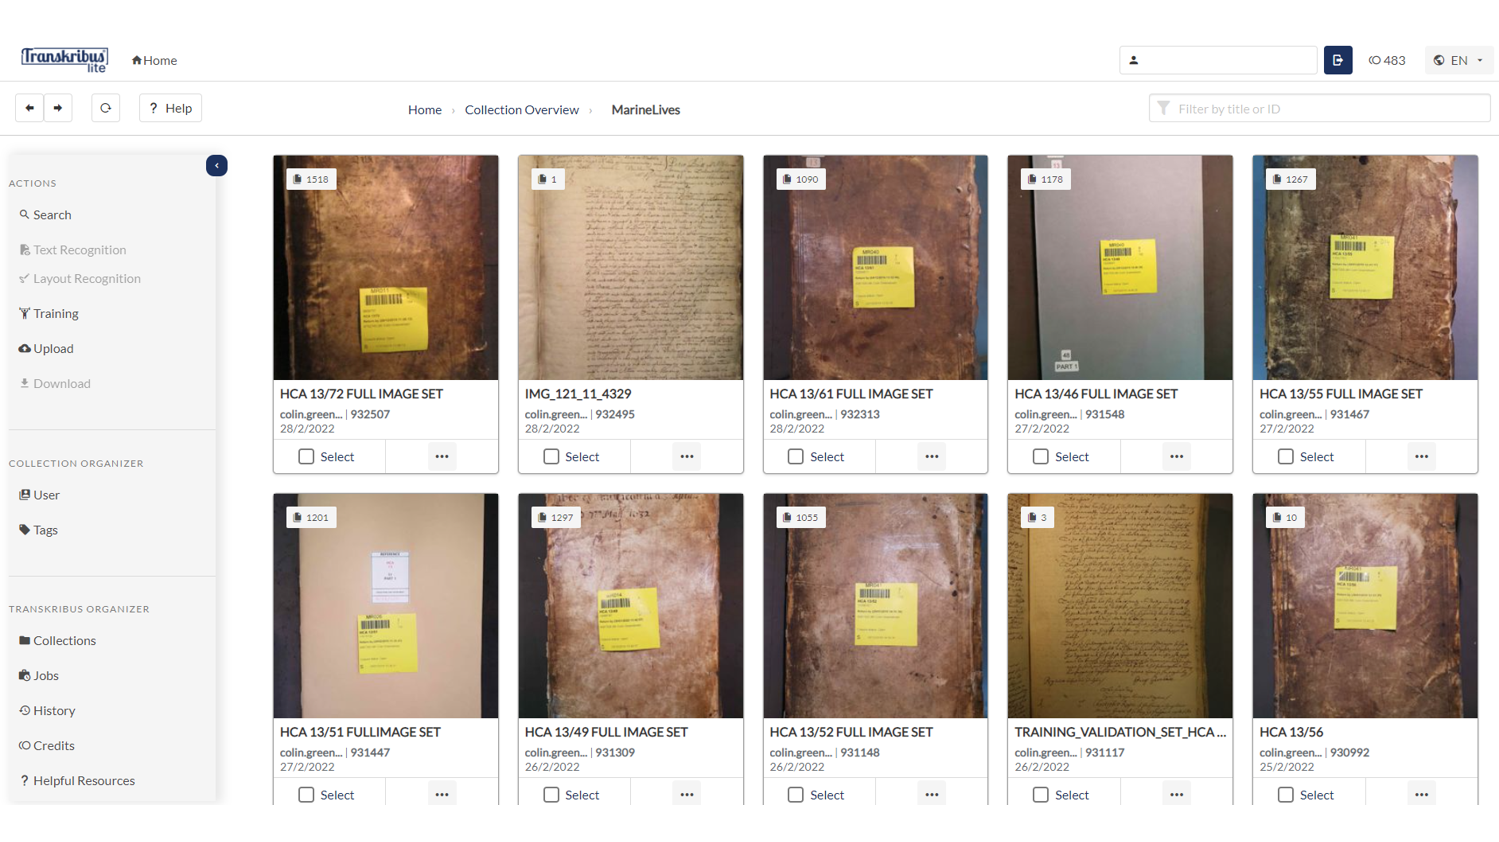Open the HCA 13/49 FULL IMAGE SET thumbnail
The height and width of the screenshot is (842, 1499).
(630, 605)
